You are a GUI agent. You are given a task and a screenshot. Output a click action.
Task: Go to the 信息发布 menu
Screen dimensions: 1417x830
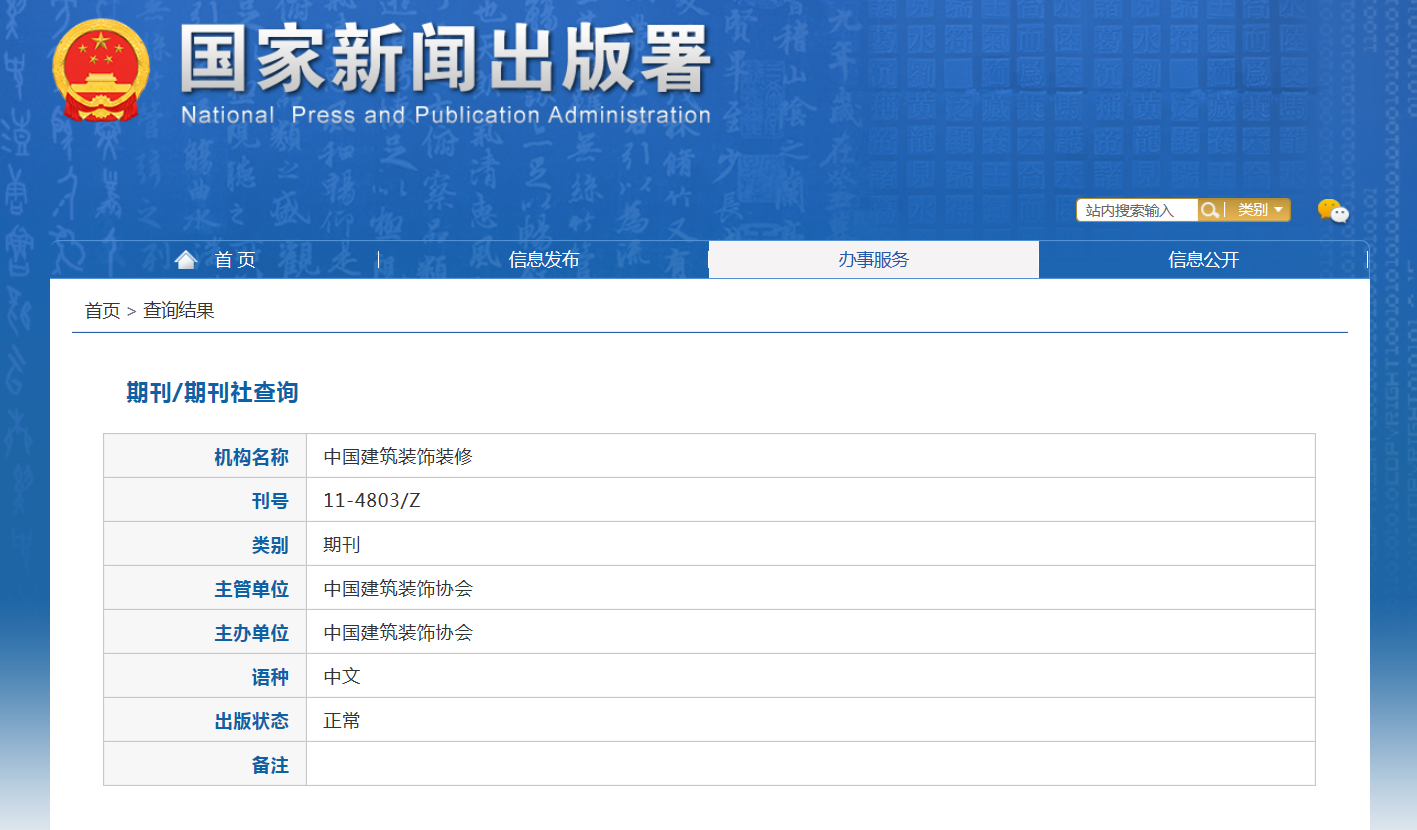pos(543,260)
